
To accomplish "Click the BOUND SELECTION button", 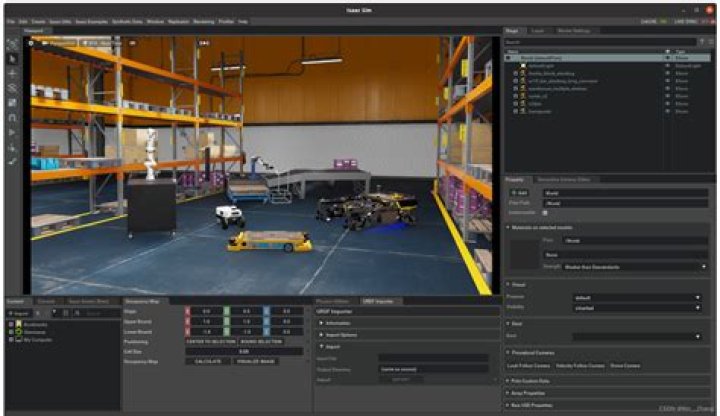I will click(x=261, y=342).
